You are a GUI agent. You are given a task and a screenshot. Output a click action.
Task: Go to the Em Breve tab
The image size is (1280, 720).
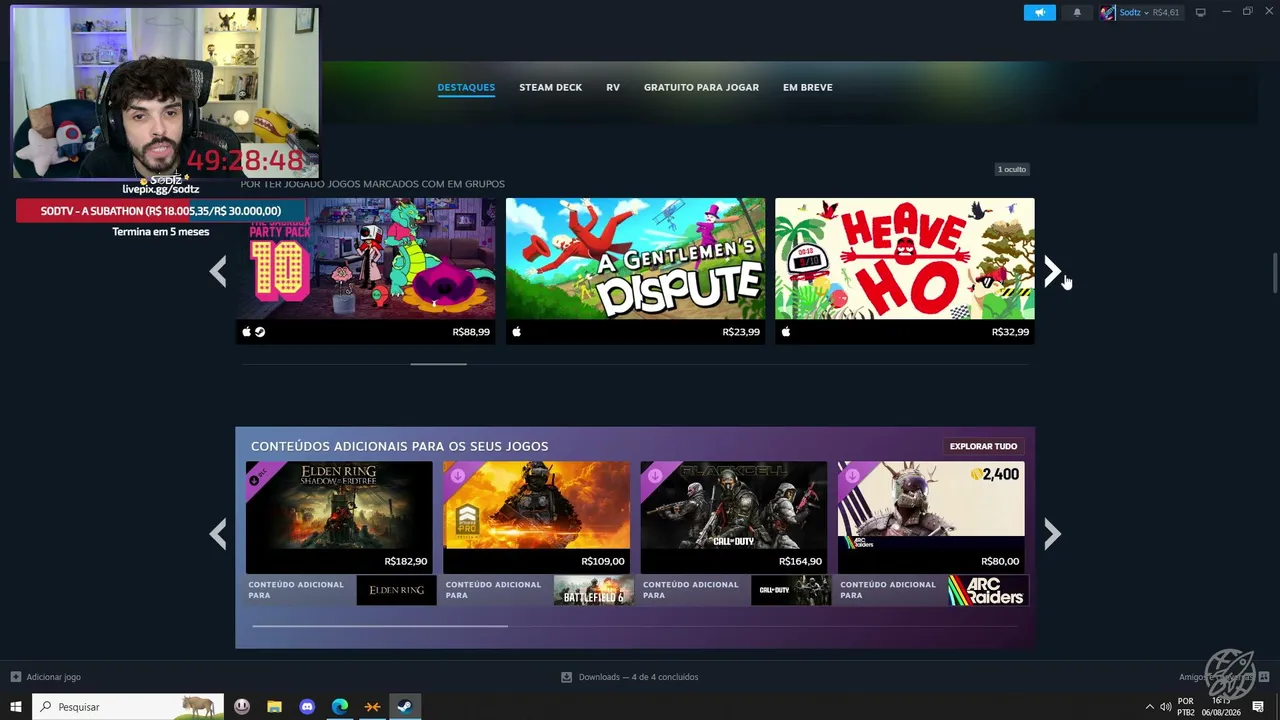coord(808,88)
